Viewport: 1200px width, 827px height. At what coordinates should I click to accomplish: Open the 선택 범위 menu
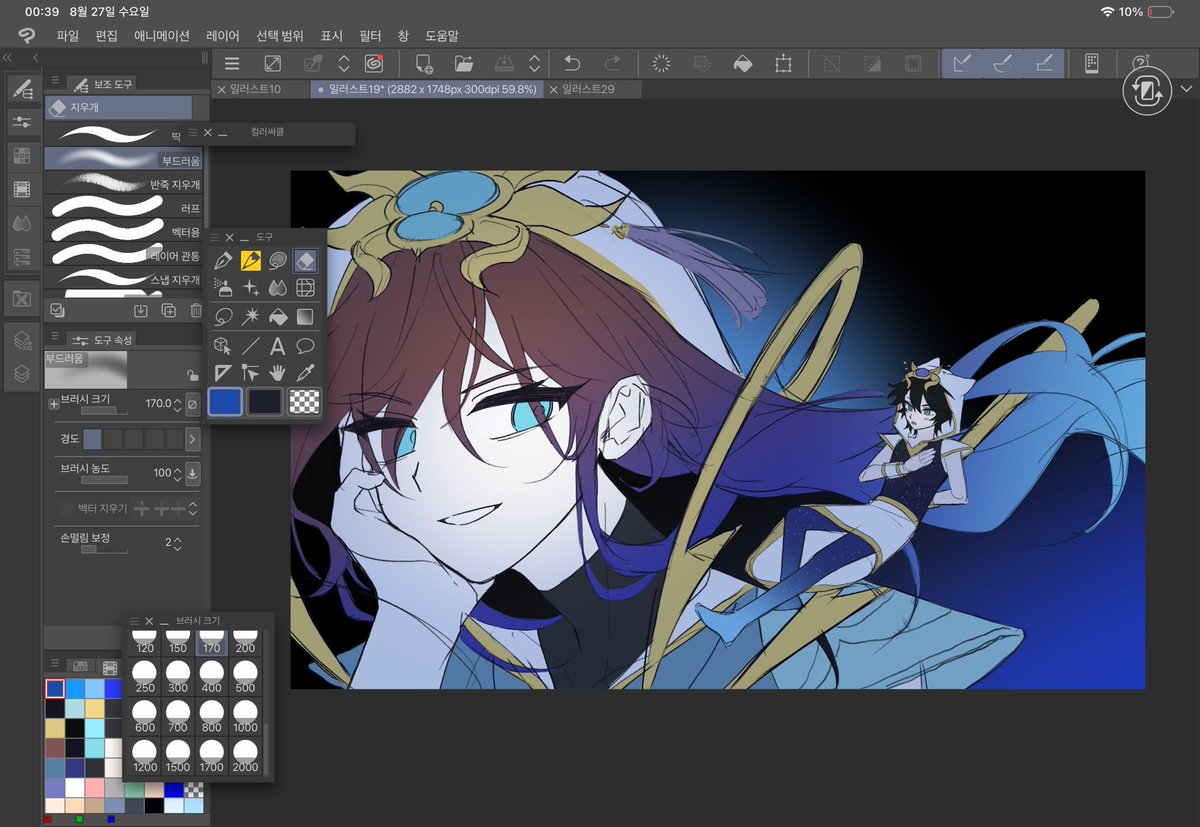point(280,35)
